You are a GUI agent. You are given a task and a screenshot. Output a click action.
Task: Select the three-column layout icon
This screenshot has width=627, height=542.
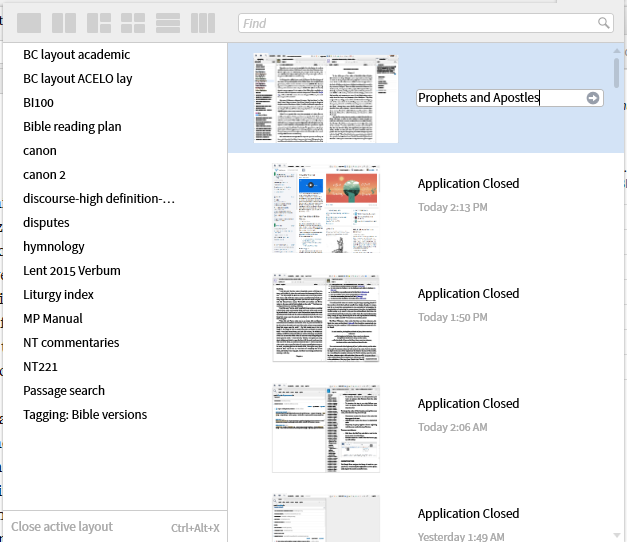[x=203, y=23]
